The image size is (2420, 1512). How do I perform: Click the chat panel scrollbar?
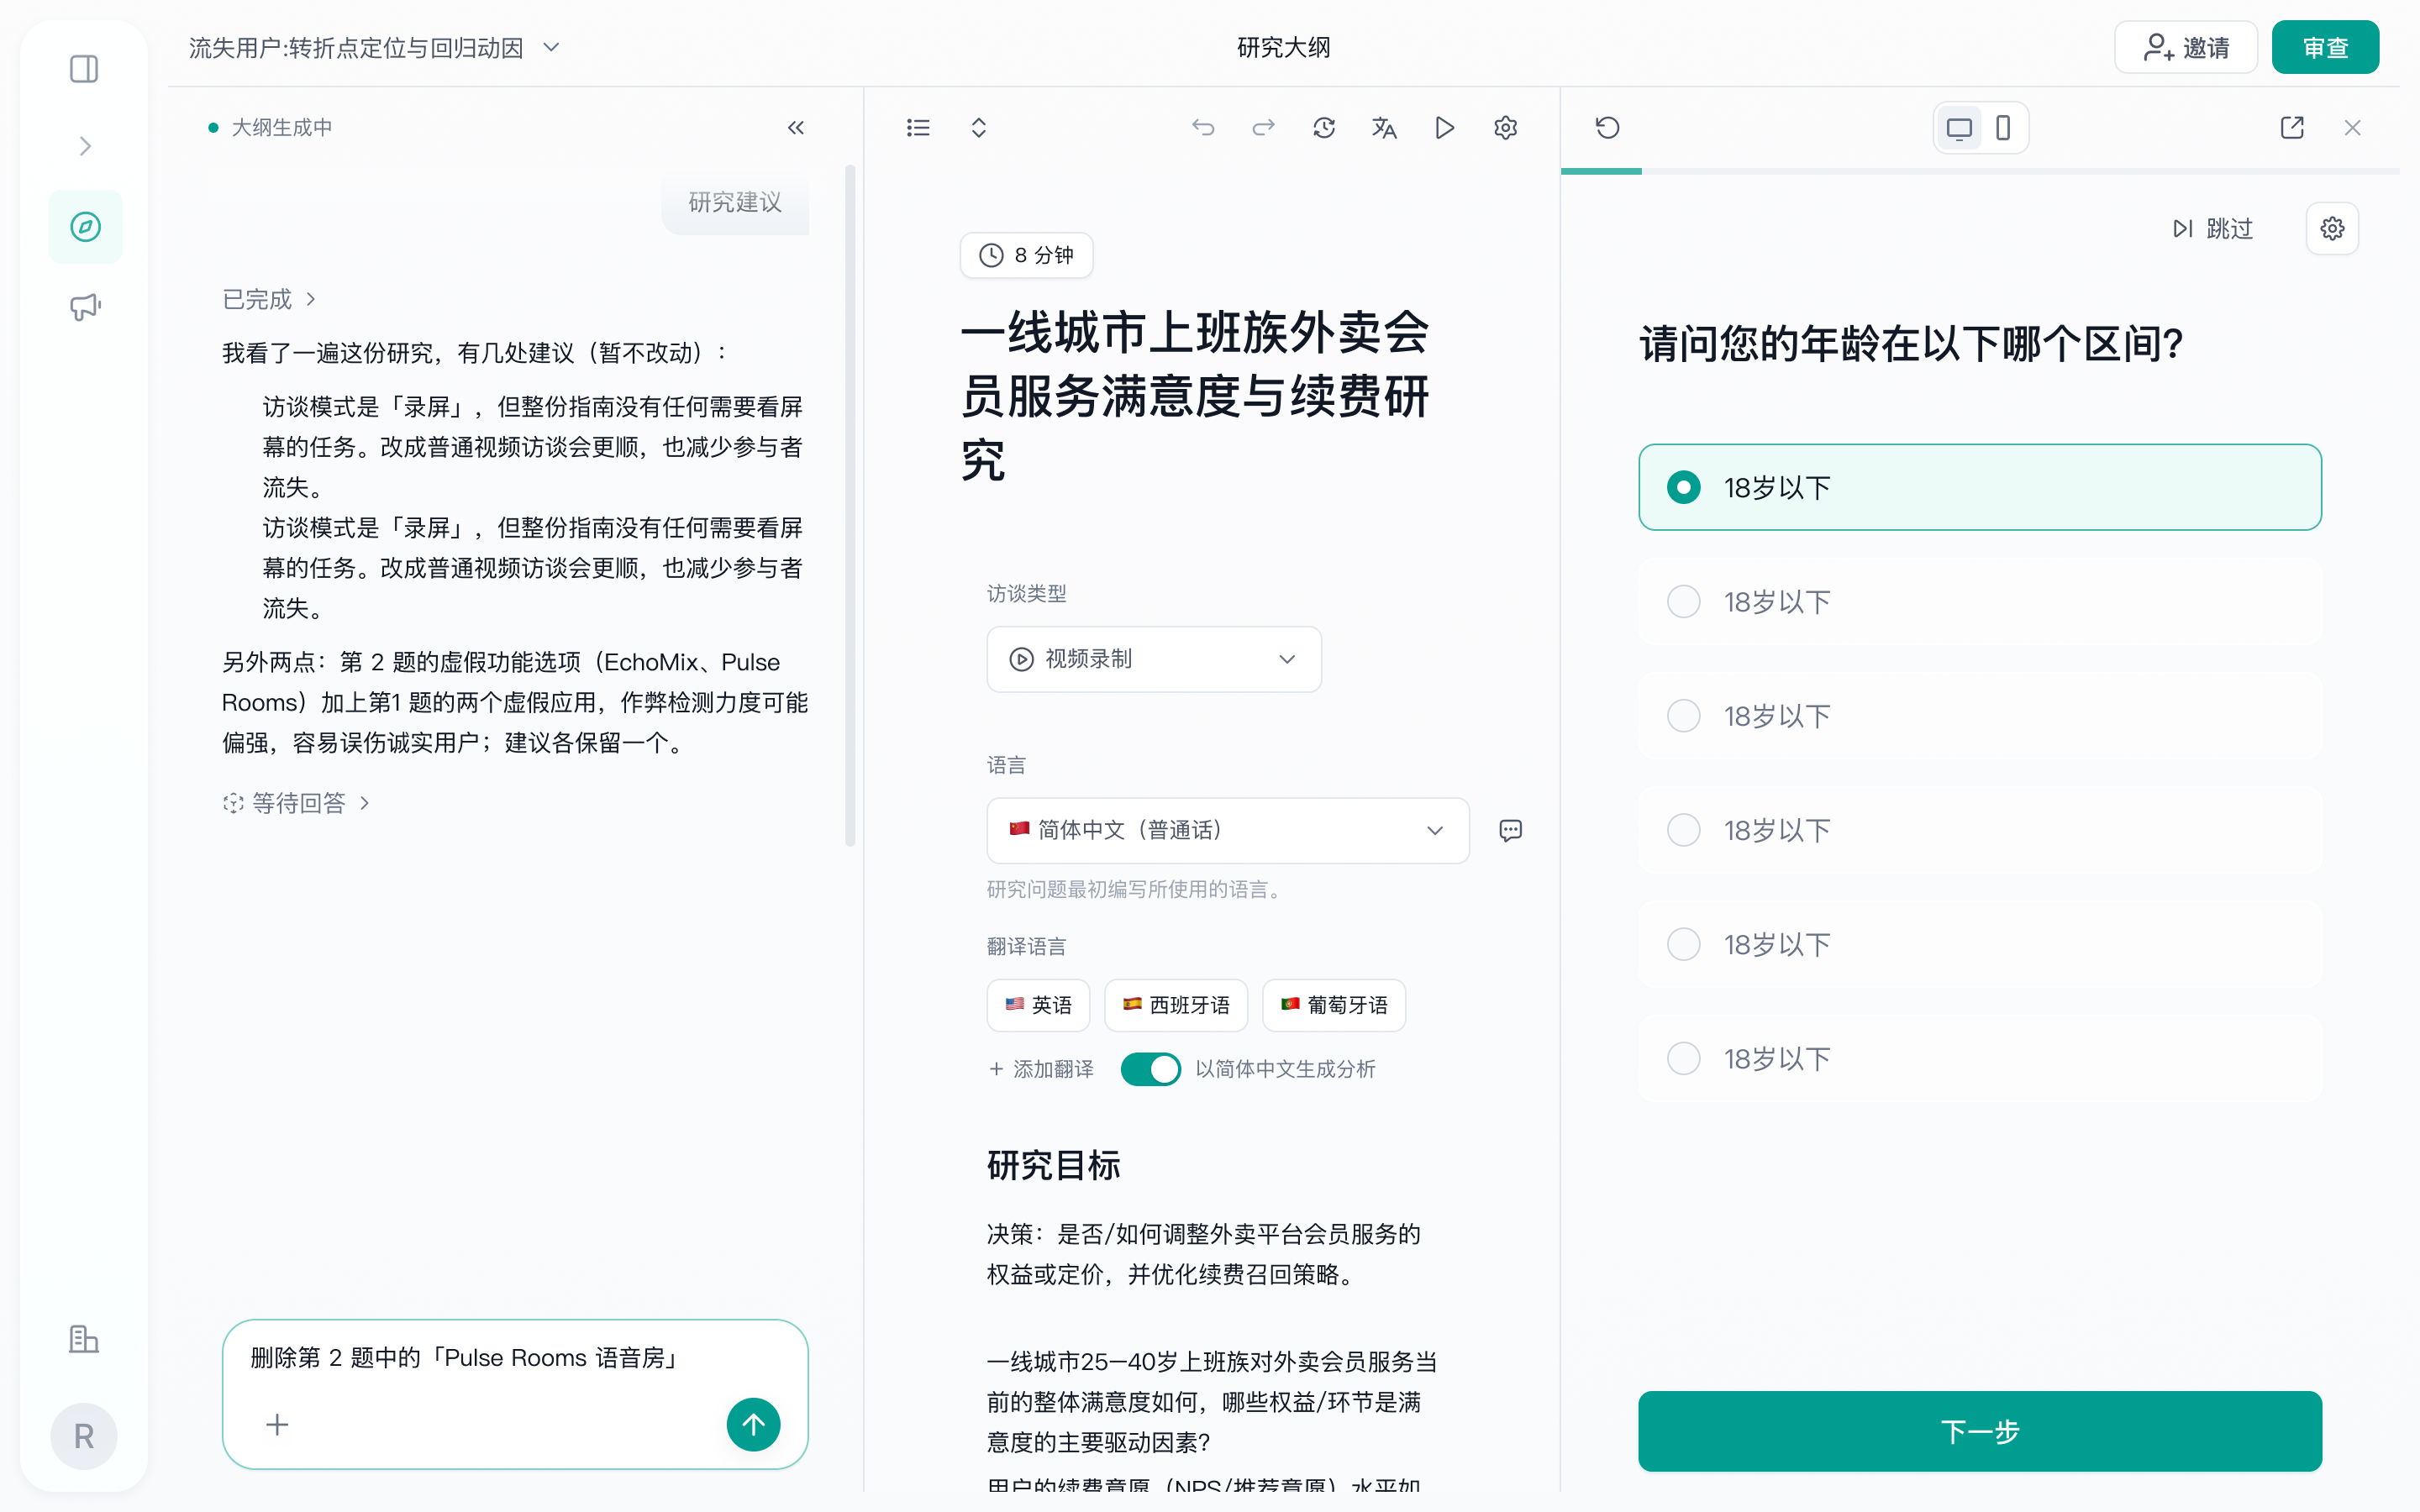point(850,506)
